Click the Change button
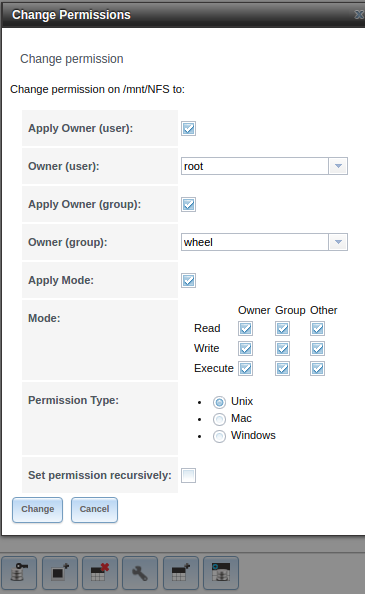 click(x=37, y=510)
